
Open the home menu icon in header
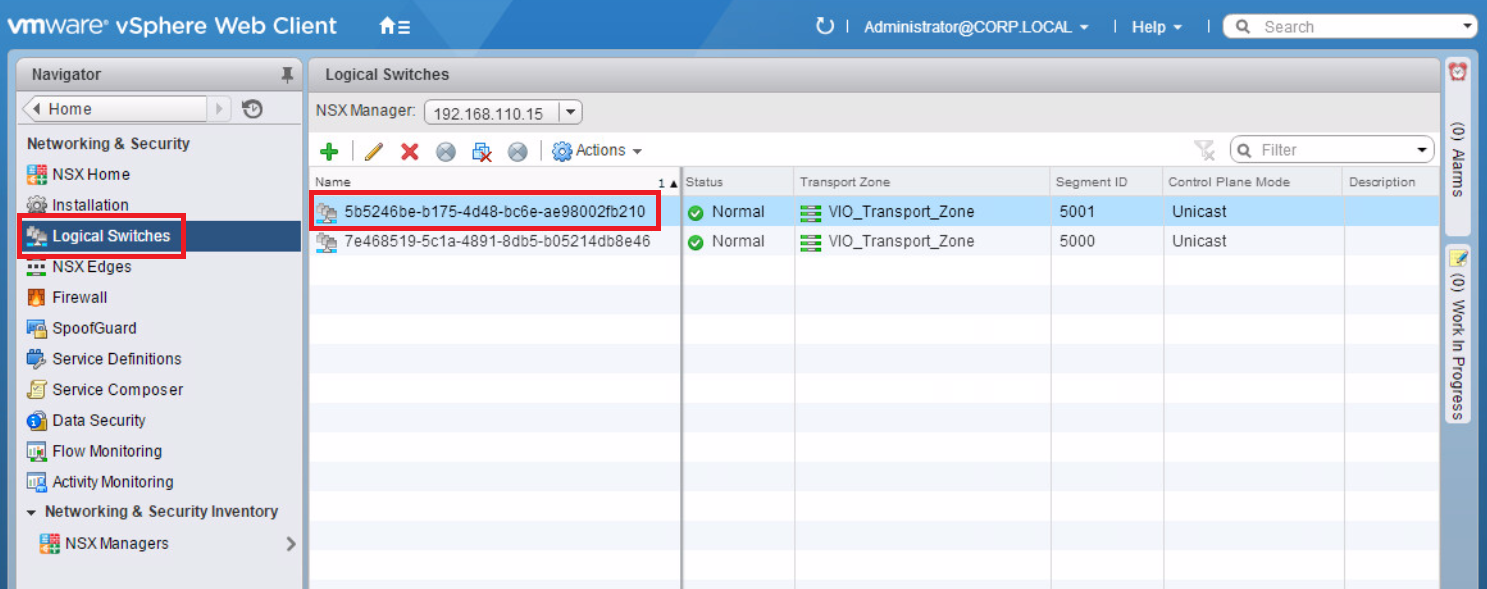tap(395, 27)
